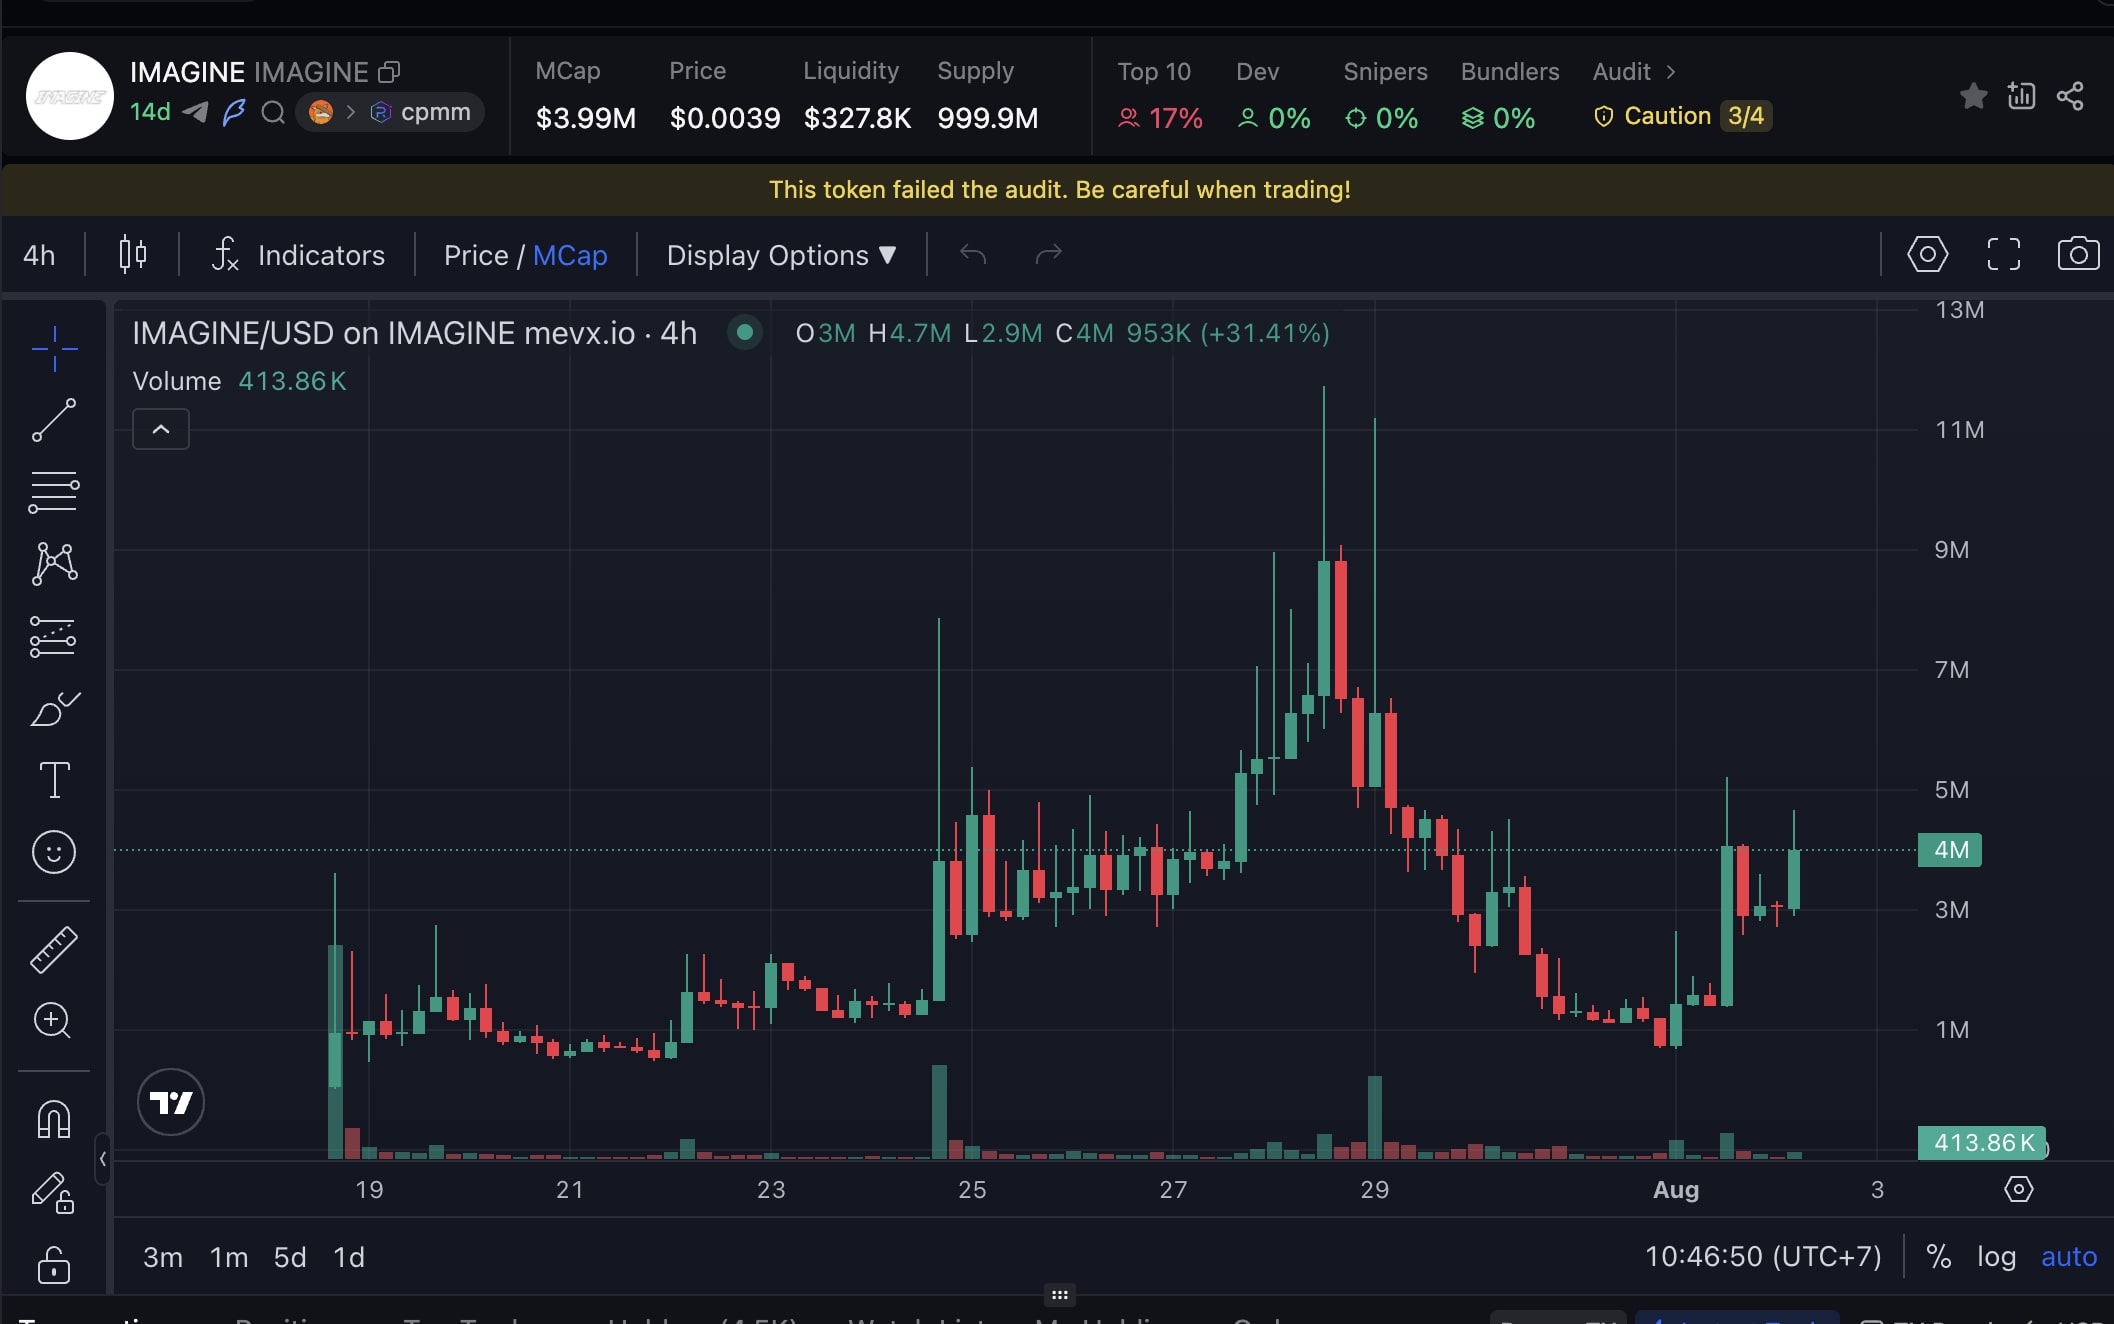The image size is (2114, 1324).
Task: Open the forecasting and measurement tools
Action: (54, 636)
